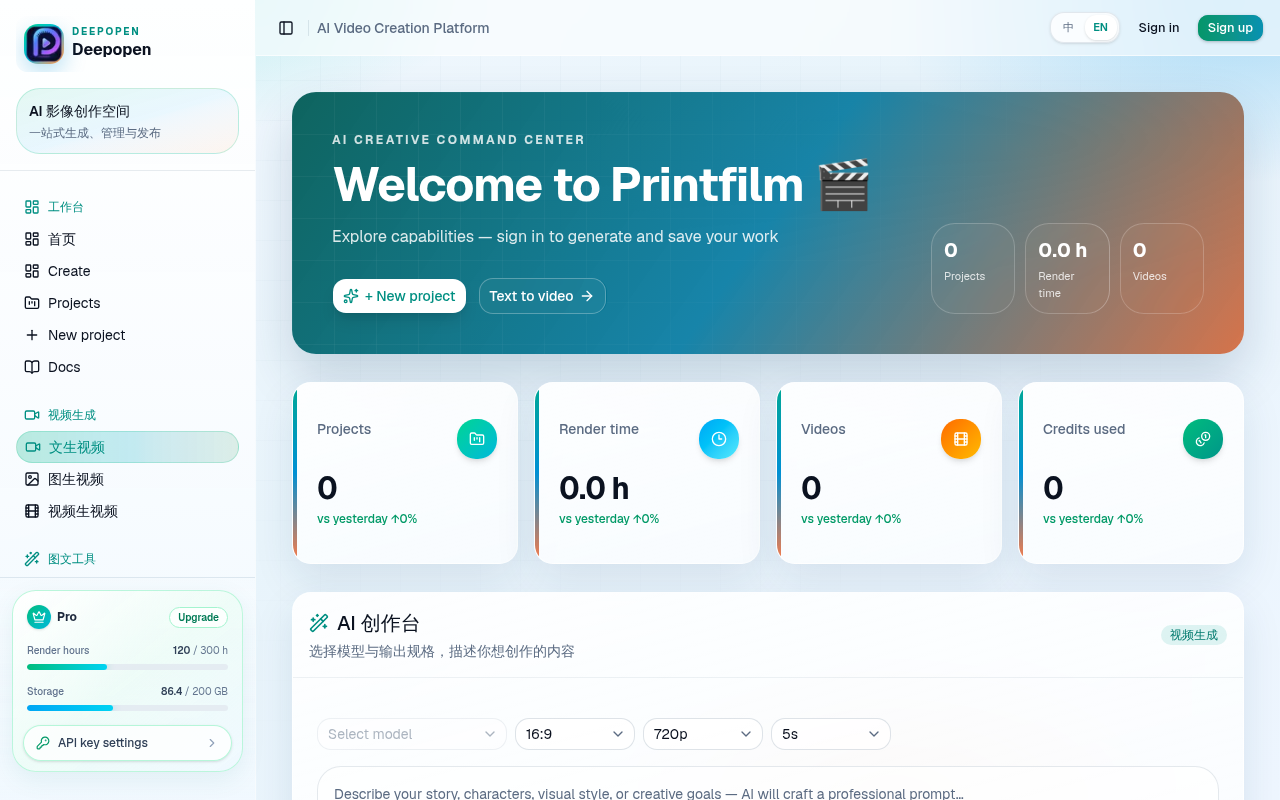Screen dimensions: 1280x800
Task: Open the 16:9 aspect ratio dropdown
Action: click(x=575, y=734)
